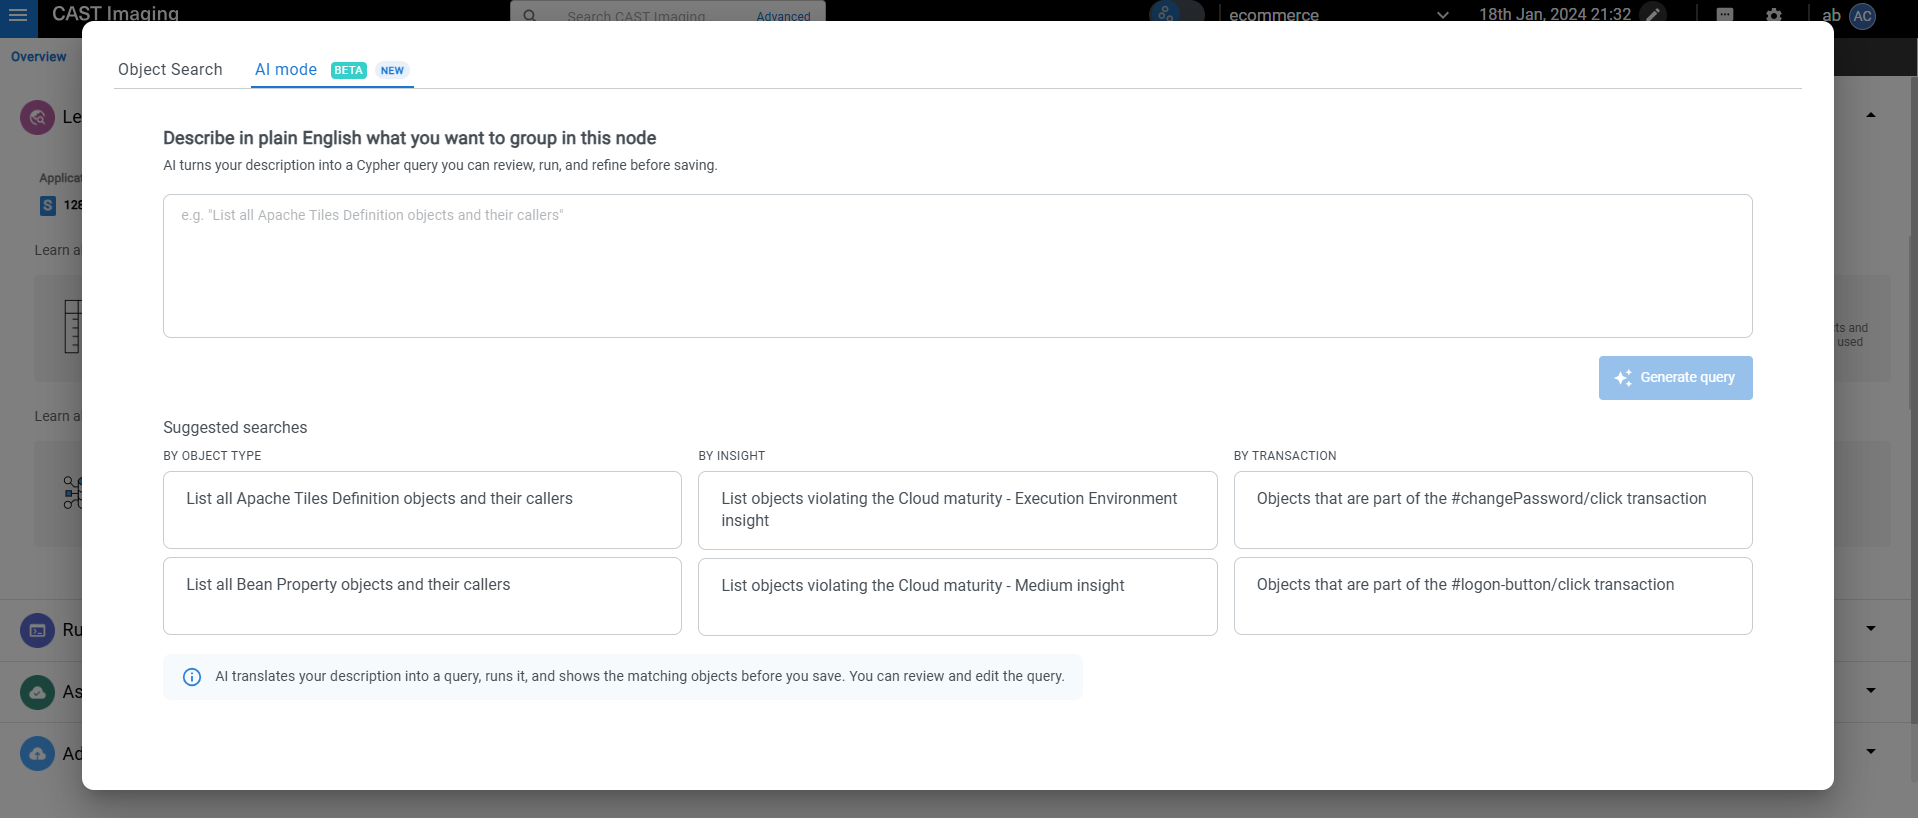Open the Overview tab behind the dialog
1918x818 pixels.
coord(38,57)
